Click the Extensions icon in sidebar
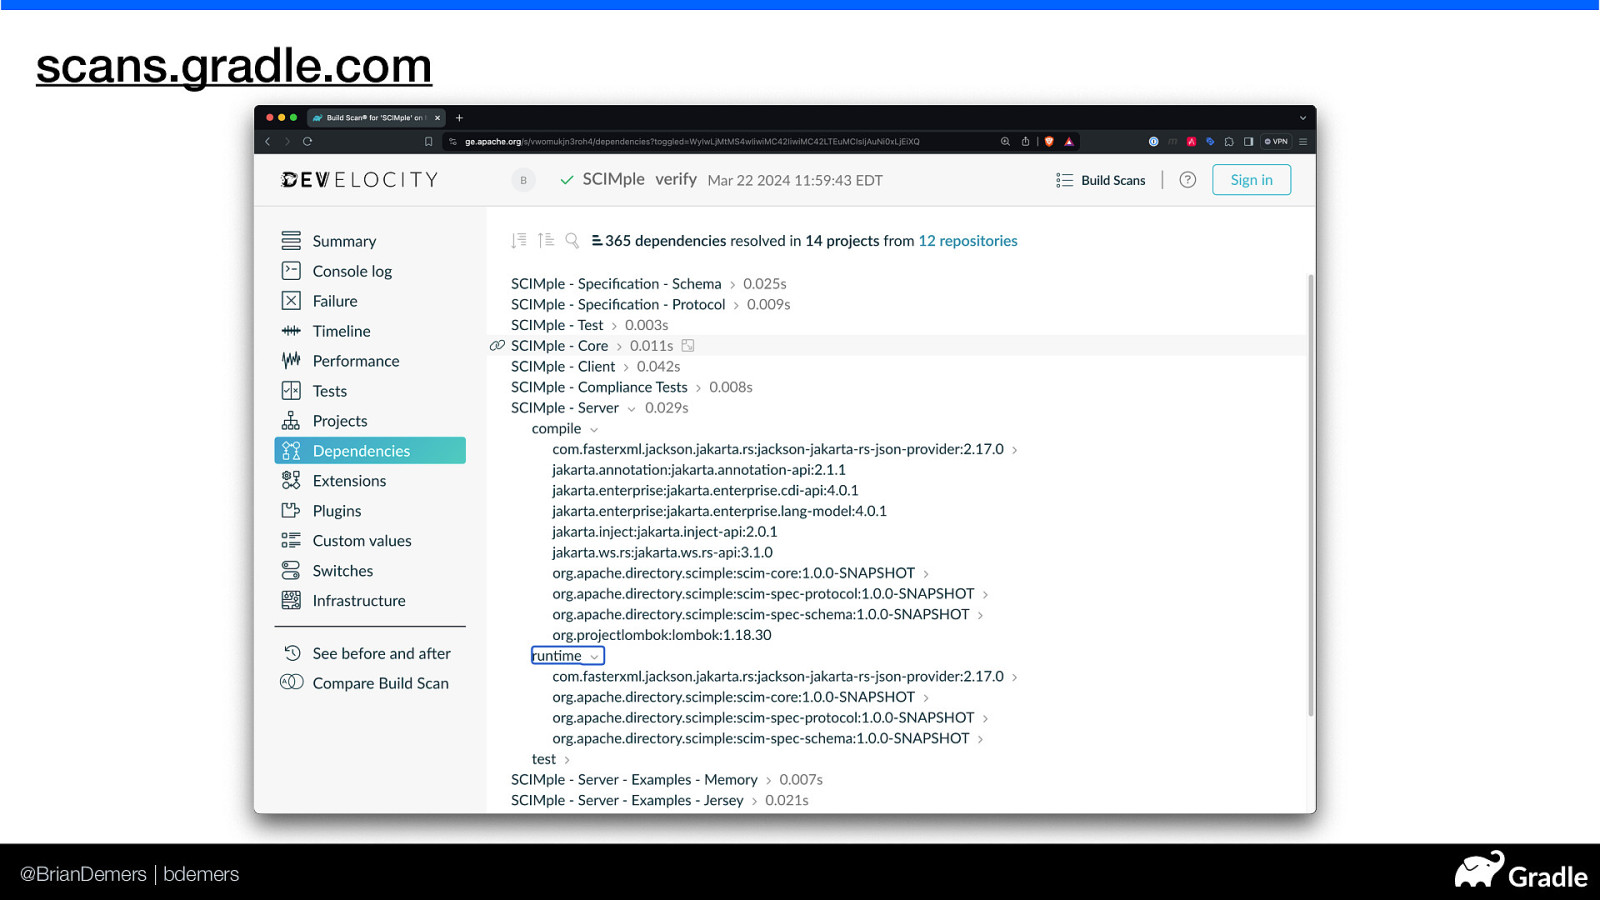This screenshot has width=1600, height=900. 291,481
